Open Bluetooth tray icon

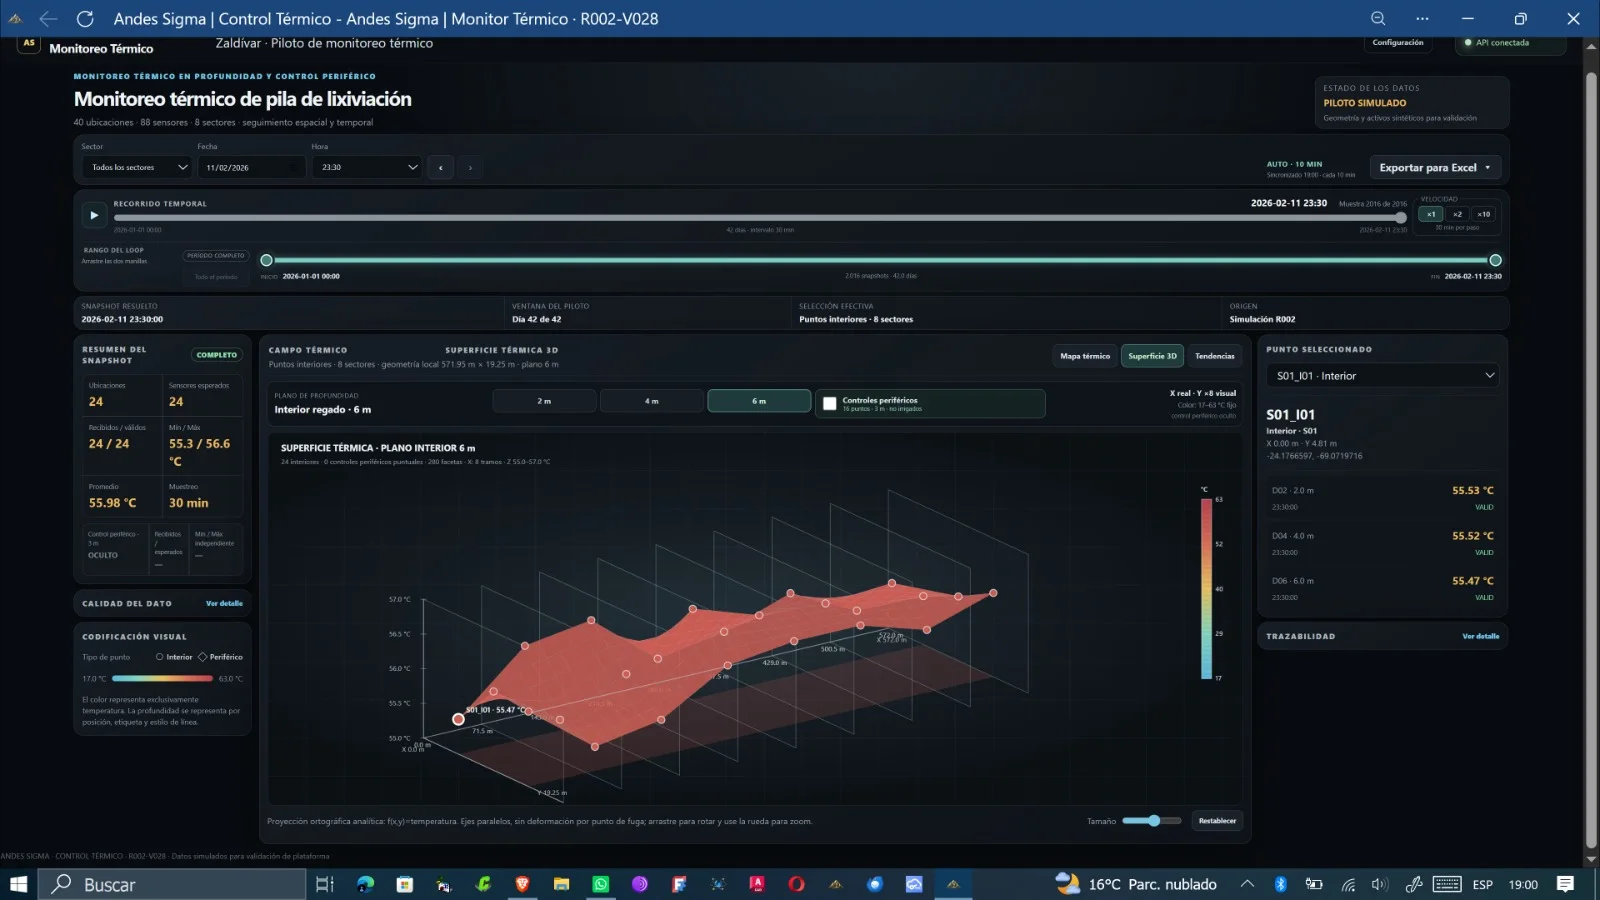(x=1280, y=884)
